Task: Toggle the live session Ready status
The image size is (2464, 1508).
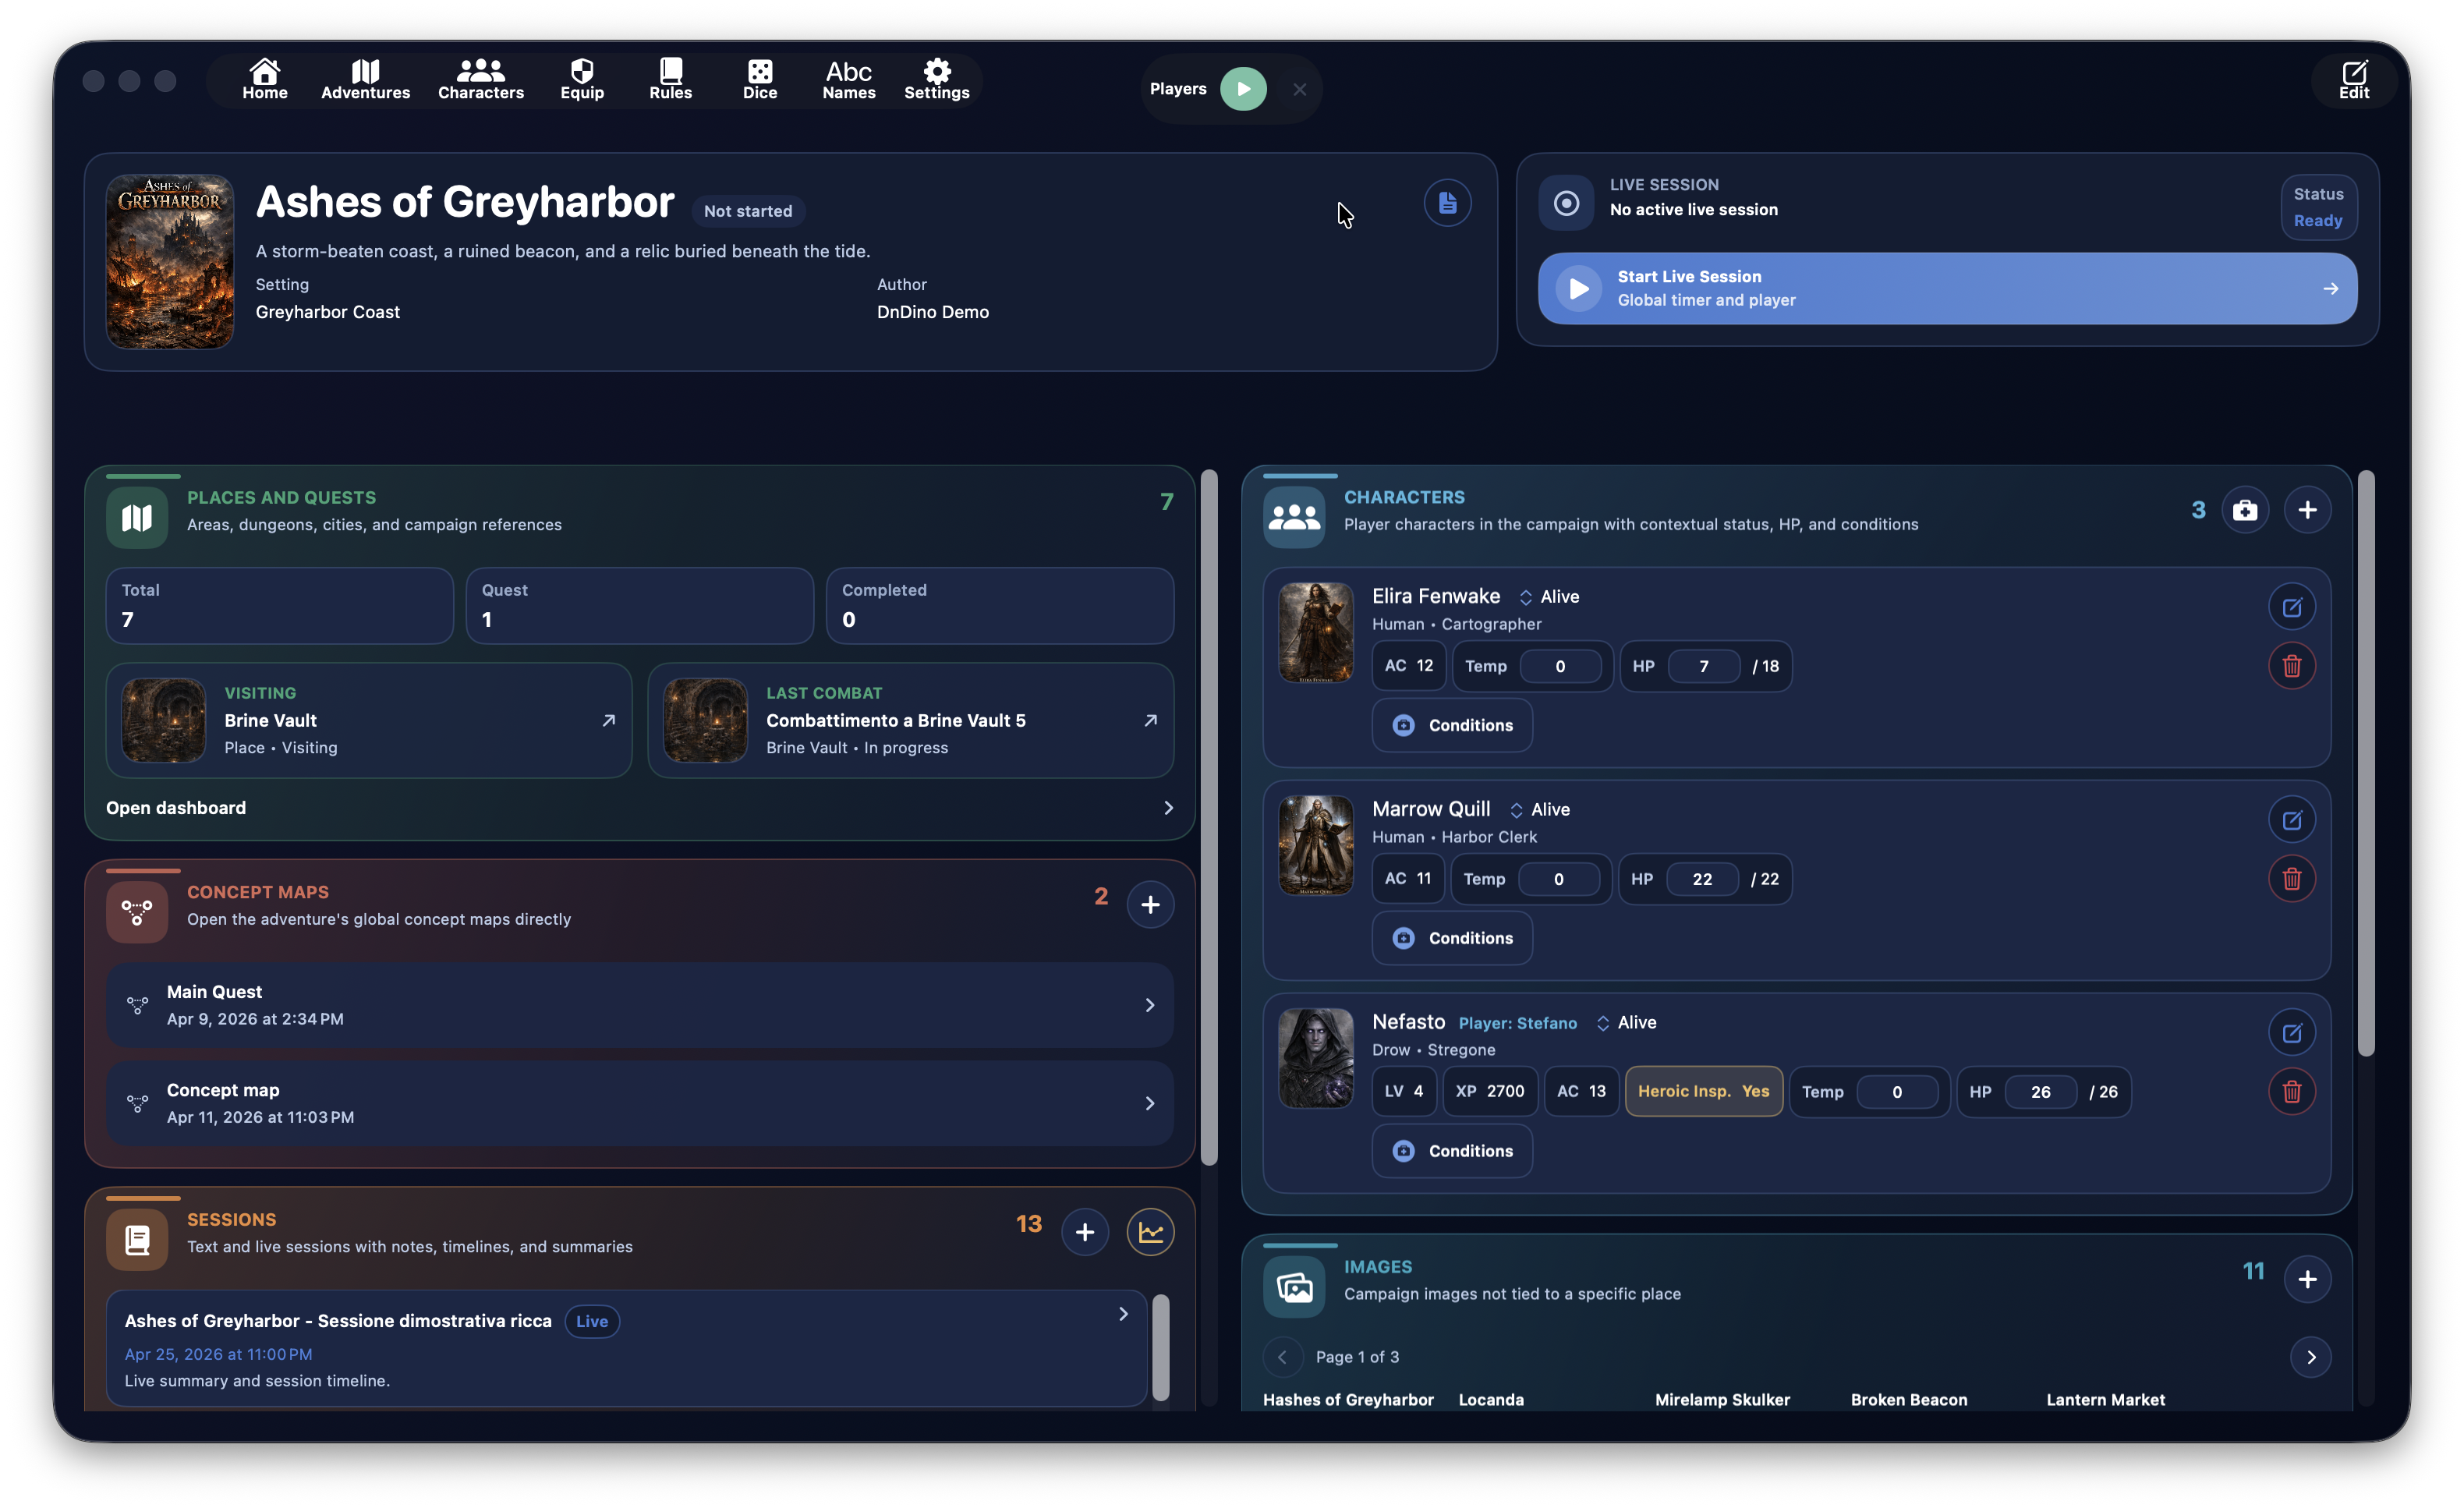Action: coord(2318,207)
